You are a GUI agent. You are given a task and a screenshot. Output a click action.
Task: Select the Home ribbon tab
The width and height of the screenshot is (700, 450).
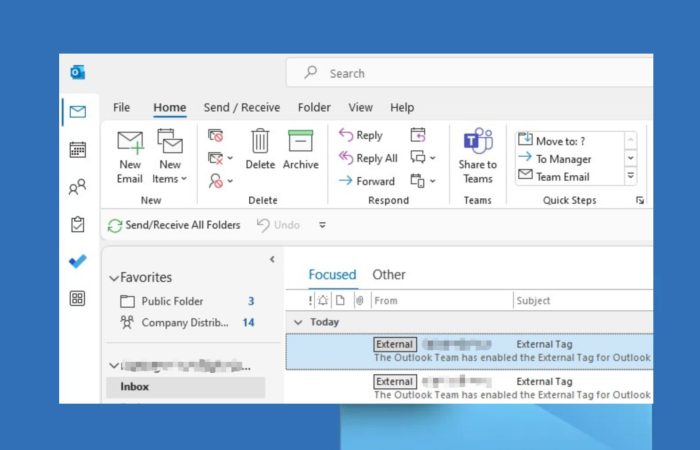click(x=170, y=108)
